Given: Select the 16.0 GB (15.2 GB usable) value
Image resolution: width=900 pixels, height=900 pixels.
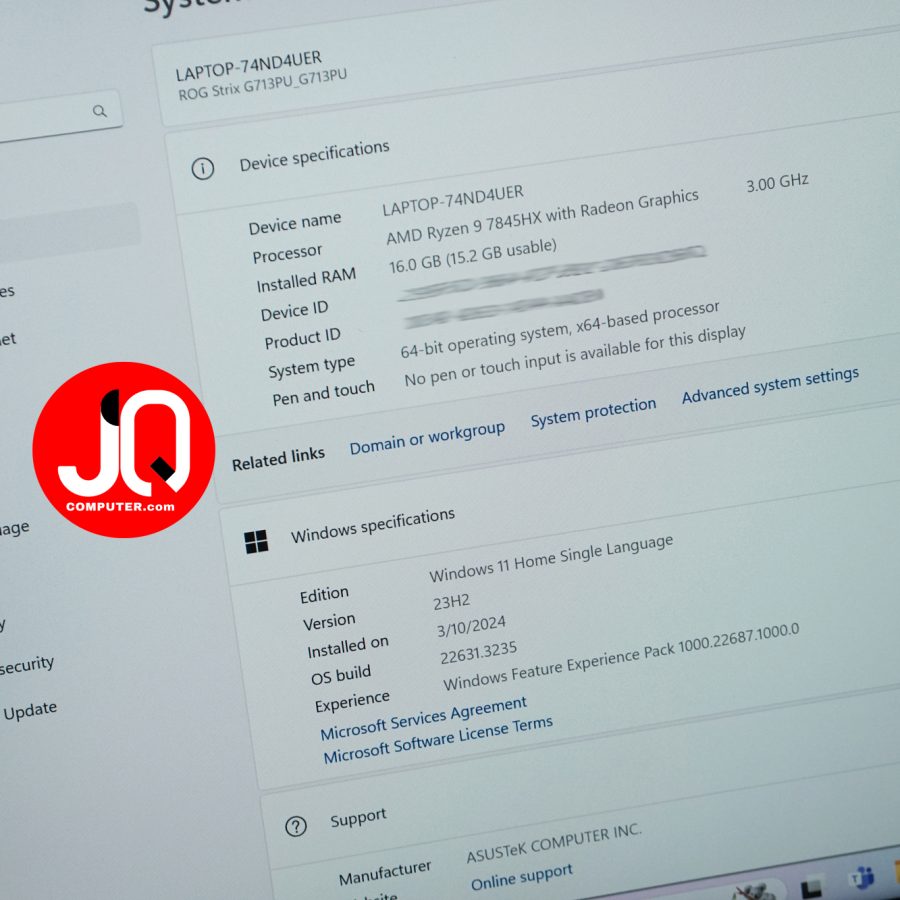Looking at the screenshot, I should coord(473,257).
